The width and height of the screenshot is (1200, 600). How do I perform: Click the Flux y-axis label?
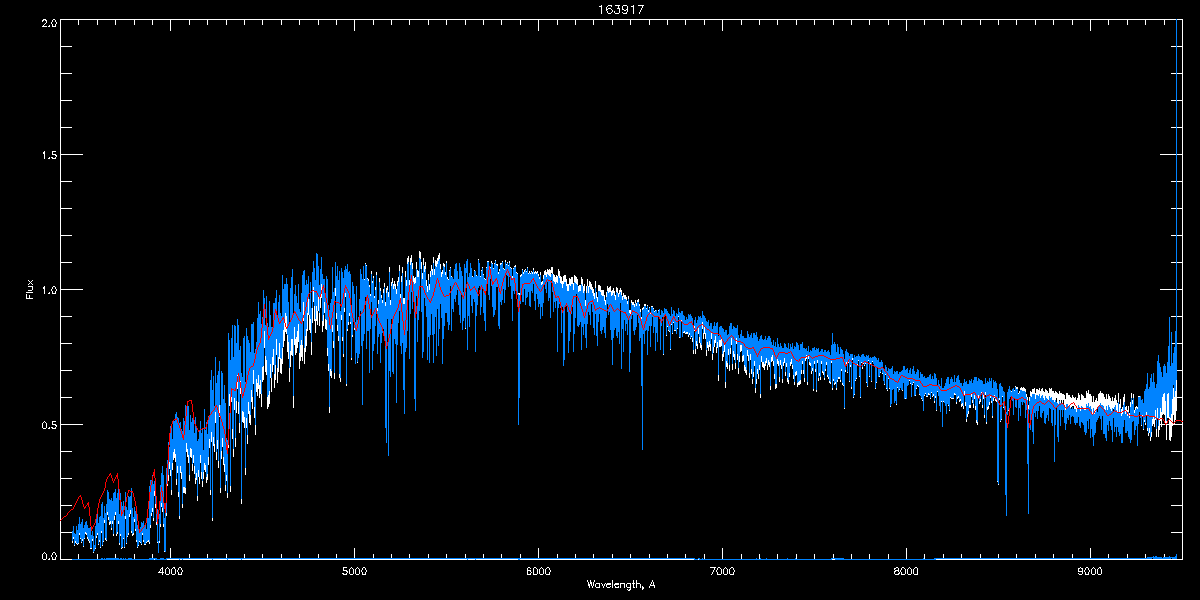(x=30, y=290)
